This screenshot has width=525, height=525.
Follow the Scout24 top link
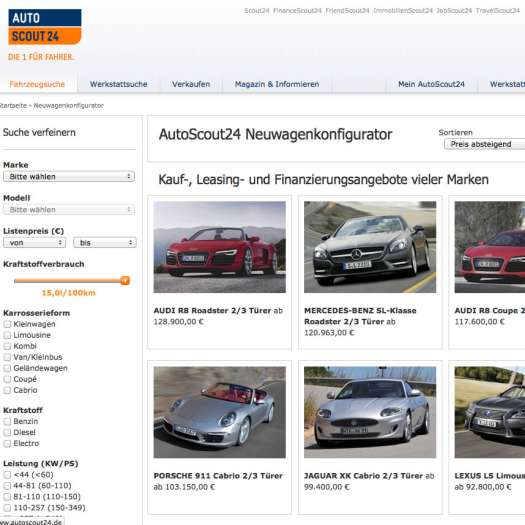coord(256,11)
